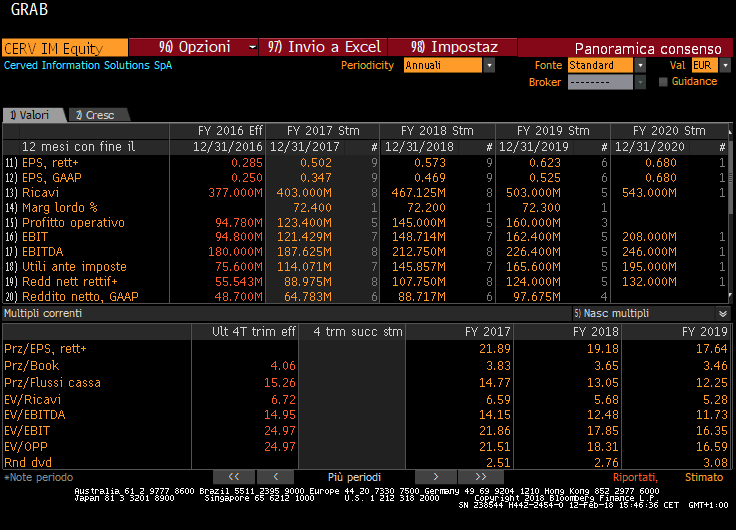Switch to the Valori tab
The width and height of the screenshot is (736, 530).
click(30, 115)
